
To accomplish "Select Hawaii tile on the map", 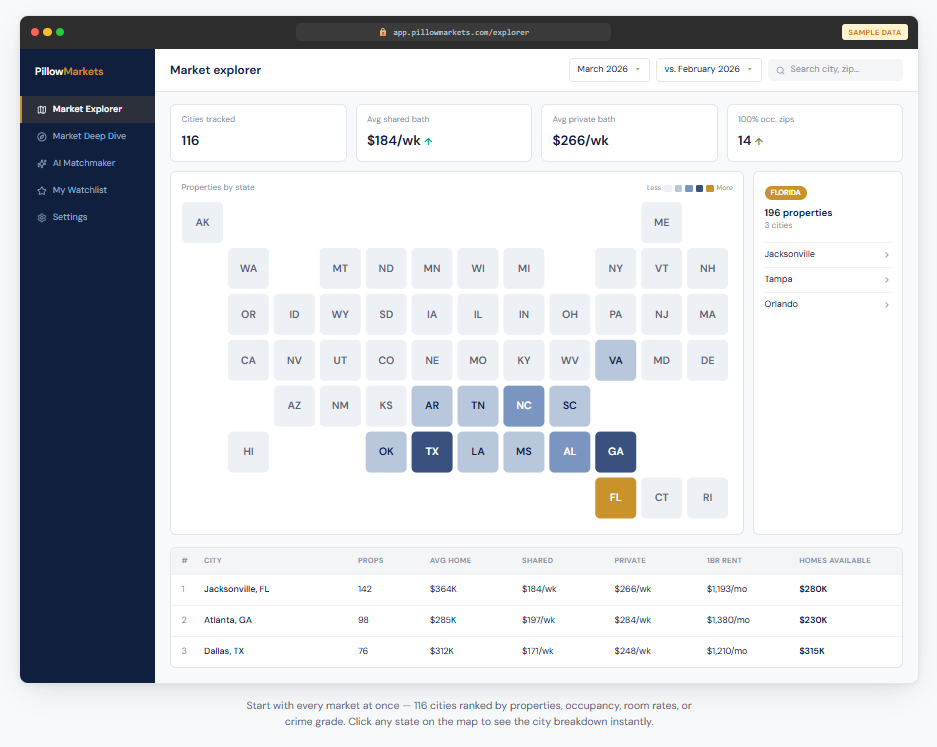I will 248,452.
